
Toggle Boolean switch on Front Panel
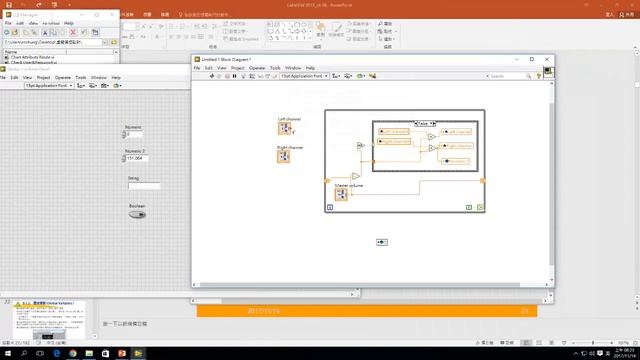click(x=138, y=215)
